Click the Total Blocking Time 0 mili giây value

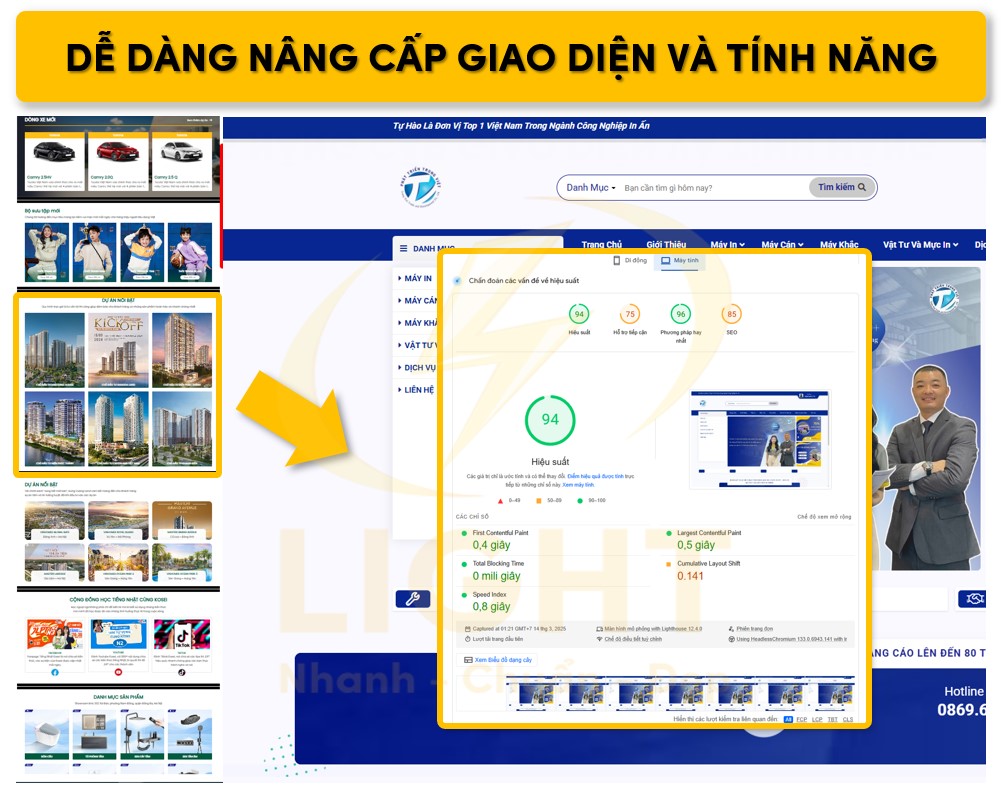coord(496,576)
